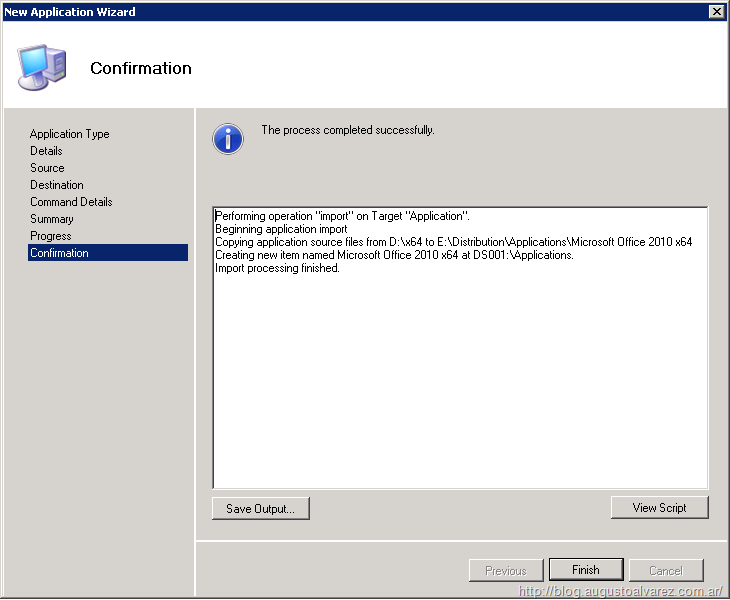
Task: Open the View Script button
Action: point(659,508)
